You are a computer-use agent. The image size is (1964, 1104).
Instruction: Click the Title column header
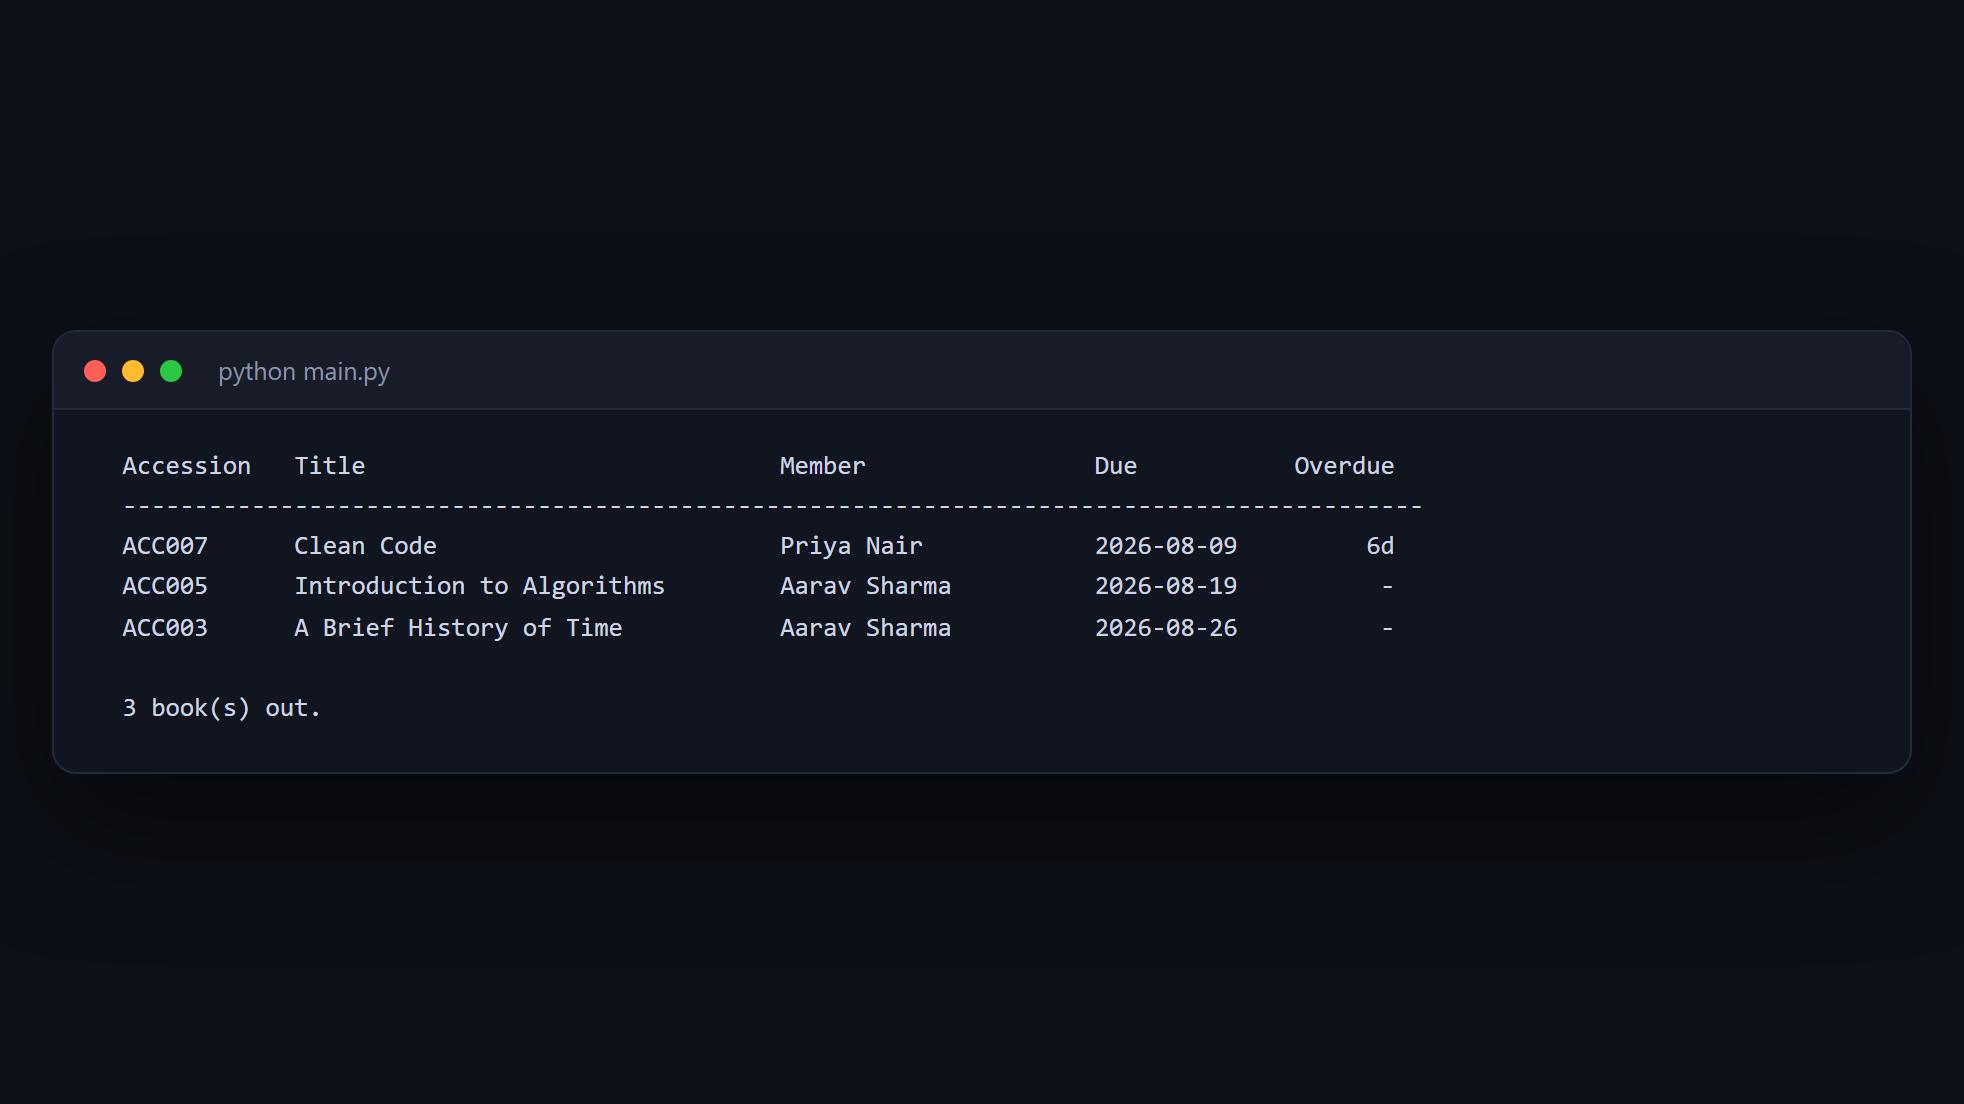(330, 466)
